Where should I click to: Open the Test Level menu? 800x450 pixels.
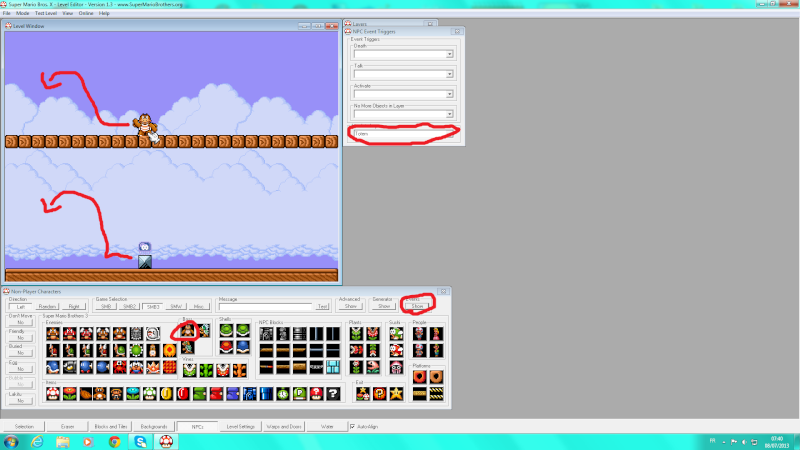pos(45,13)
